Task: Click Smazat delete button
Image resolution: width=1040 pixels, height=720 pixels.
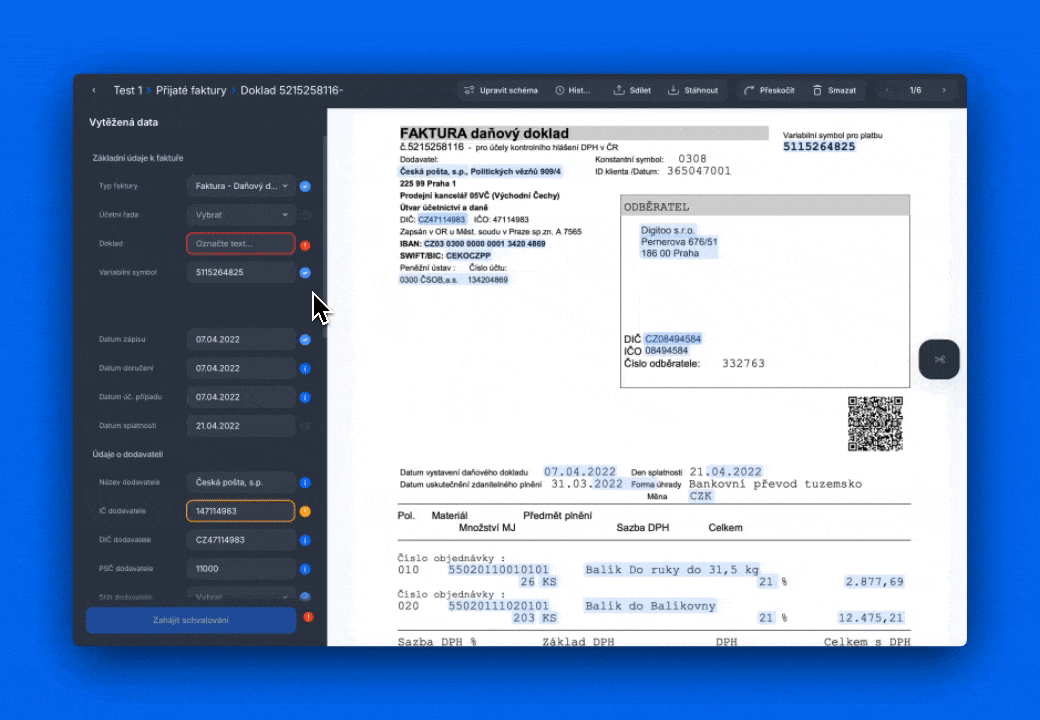Action: tap(834, 90)
